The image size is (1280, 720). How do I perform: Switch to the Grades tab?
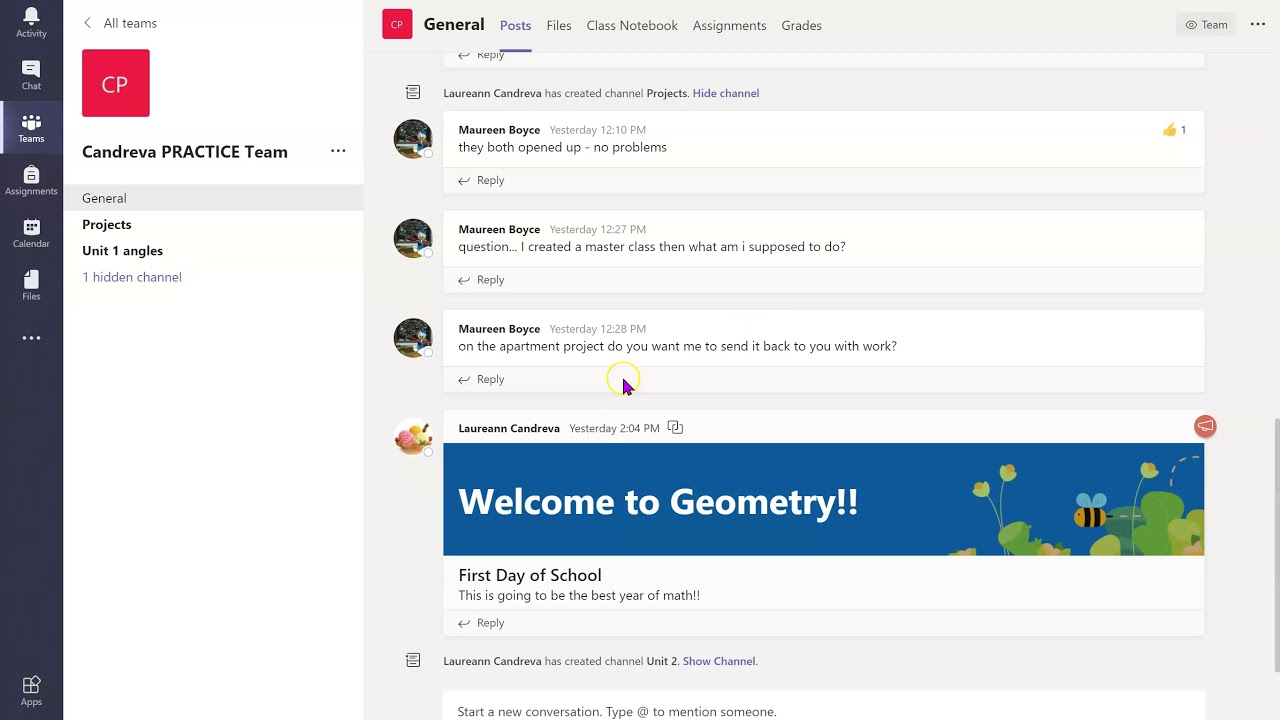[x=801, y=25]
